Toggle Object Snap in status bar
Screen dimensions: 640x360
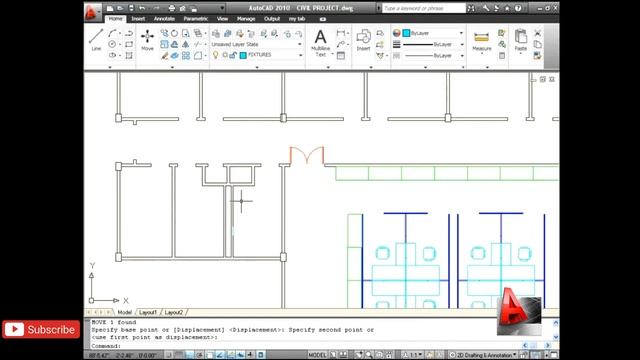pos(210,355)
